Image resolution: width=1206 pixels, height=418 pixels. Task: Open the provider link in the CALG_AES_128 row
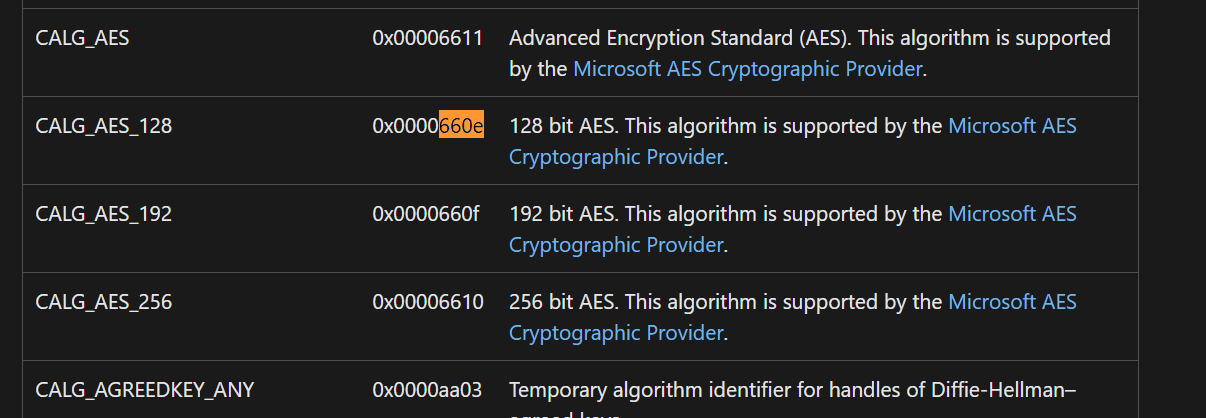(x=793, y=142)
